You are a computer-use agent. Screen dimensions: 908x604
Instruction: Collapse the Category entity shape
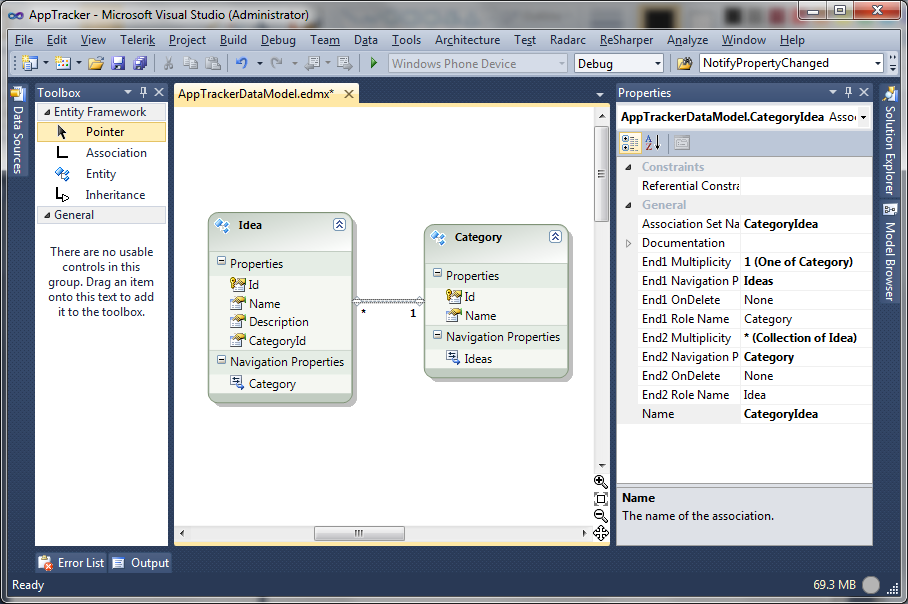[x=555, y=236]
